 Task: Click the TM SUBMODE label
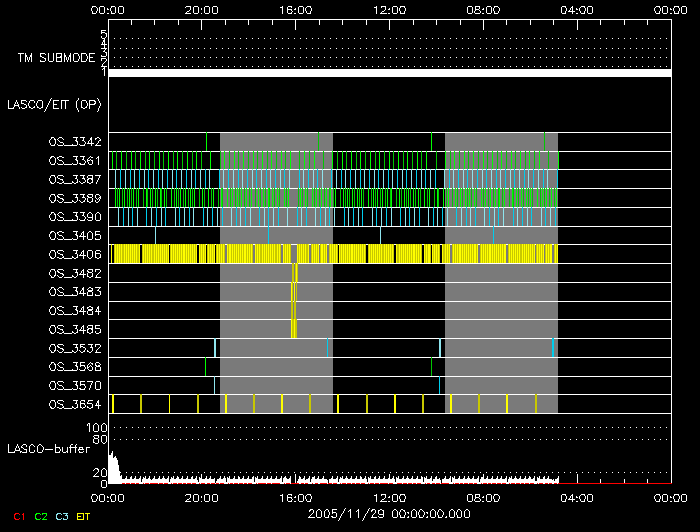coord(56,58)
